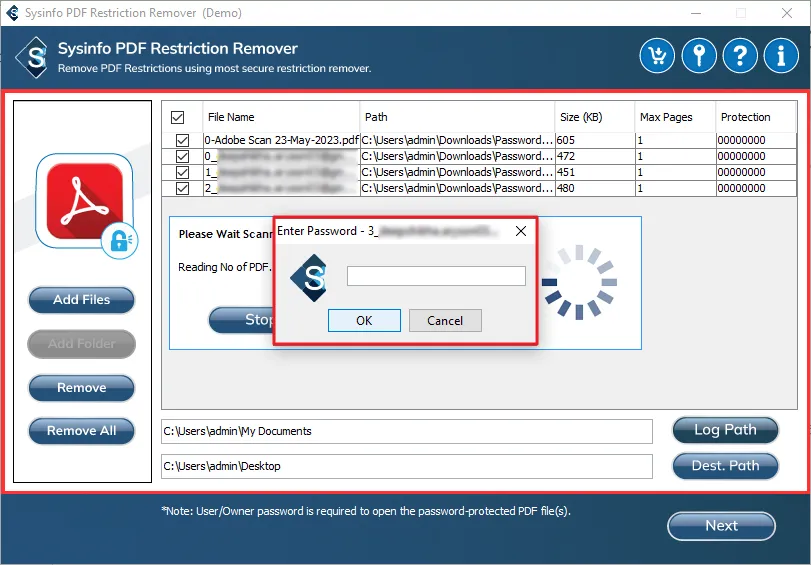Image resolution: width=811 pixels, height=565 pixels.
Task: Click the Stop button in the scanning panel
Action: click(x=241, y=320)
